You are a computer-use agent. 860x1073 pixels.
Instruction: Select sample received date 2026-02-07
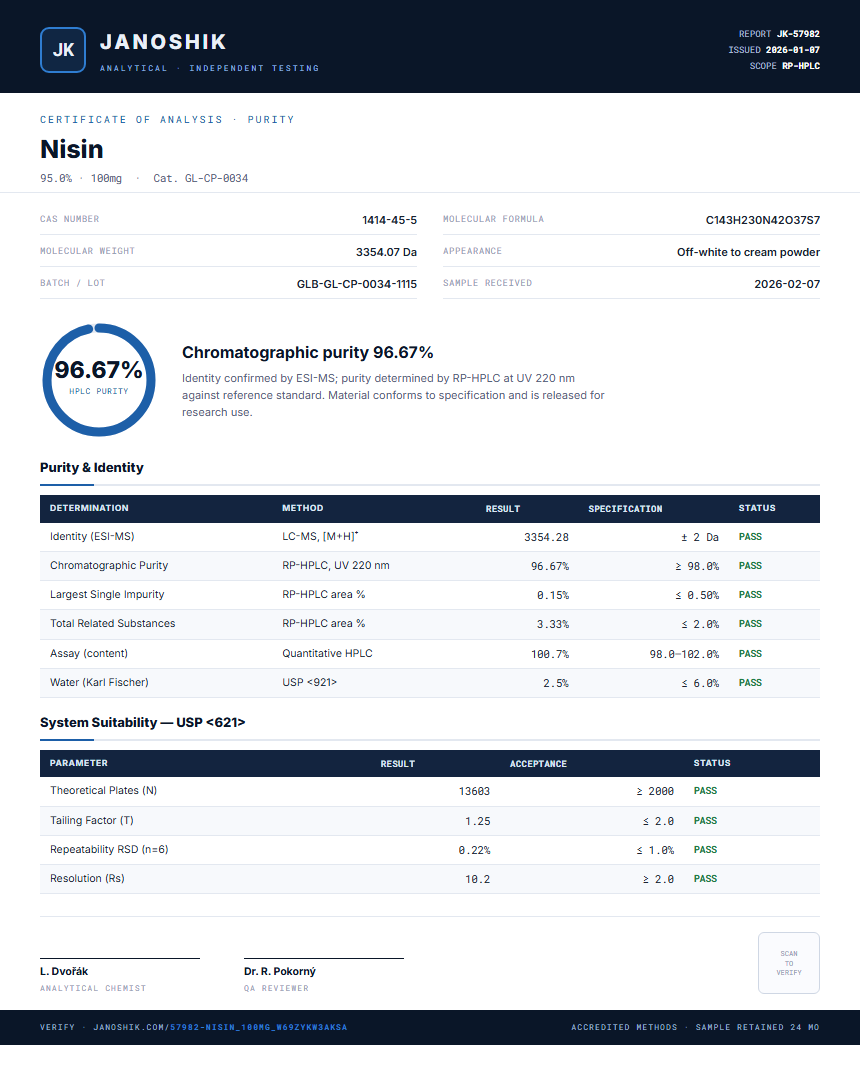click(x=787, y=284)
